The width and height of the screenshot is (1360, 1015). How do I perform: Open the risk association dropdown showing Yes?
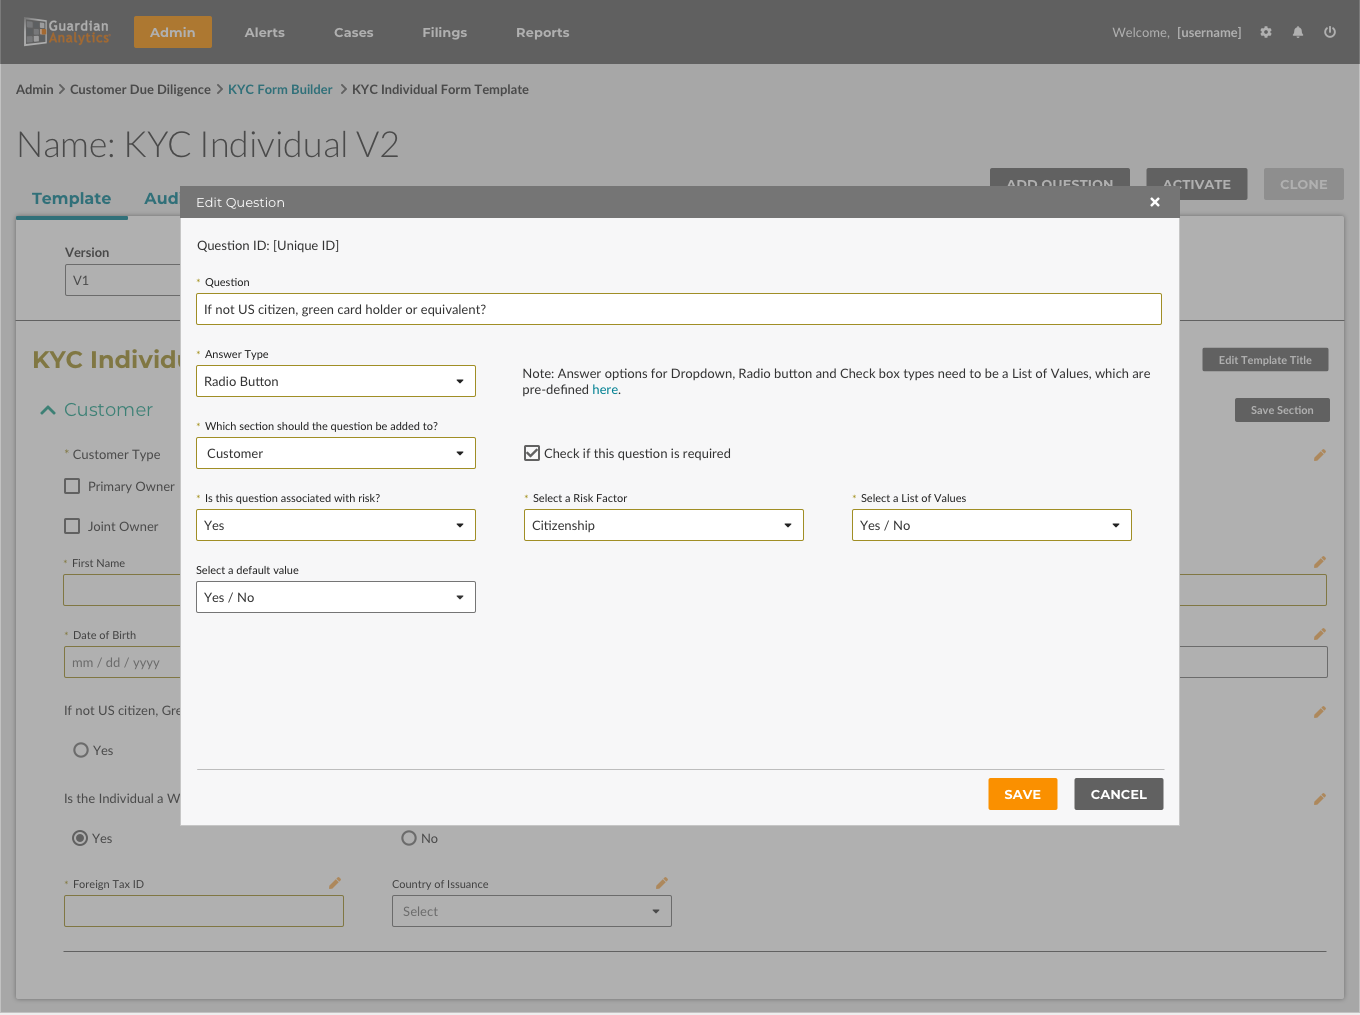pos(336,525)
